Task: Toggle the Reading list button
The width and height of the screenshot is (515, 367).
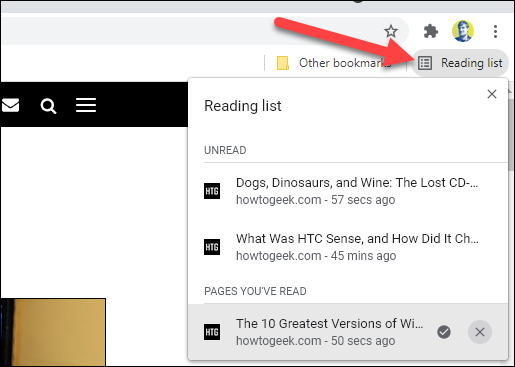Action: pyautogui.click(x=460, y=63)
